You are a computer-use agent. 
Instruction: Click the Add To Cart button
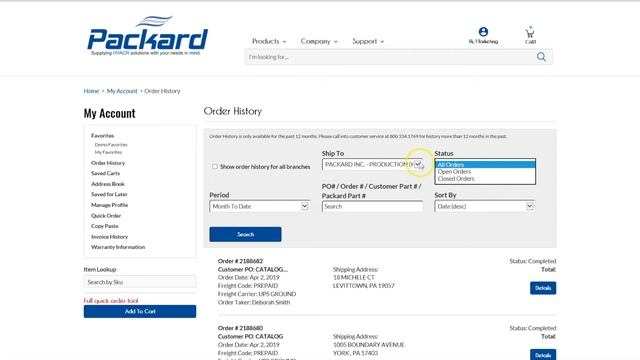[140, 311]
